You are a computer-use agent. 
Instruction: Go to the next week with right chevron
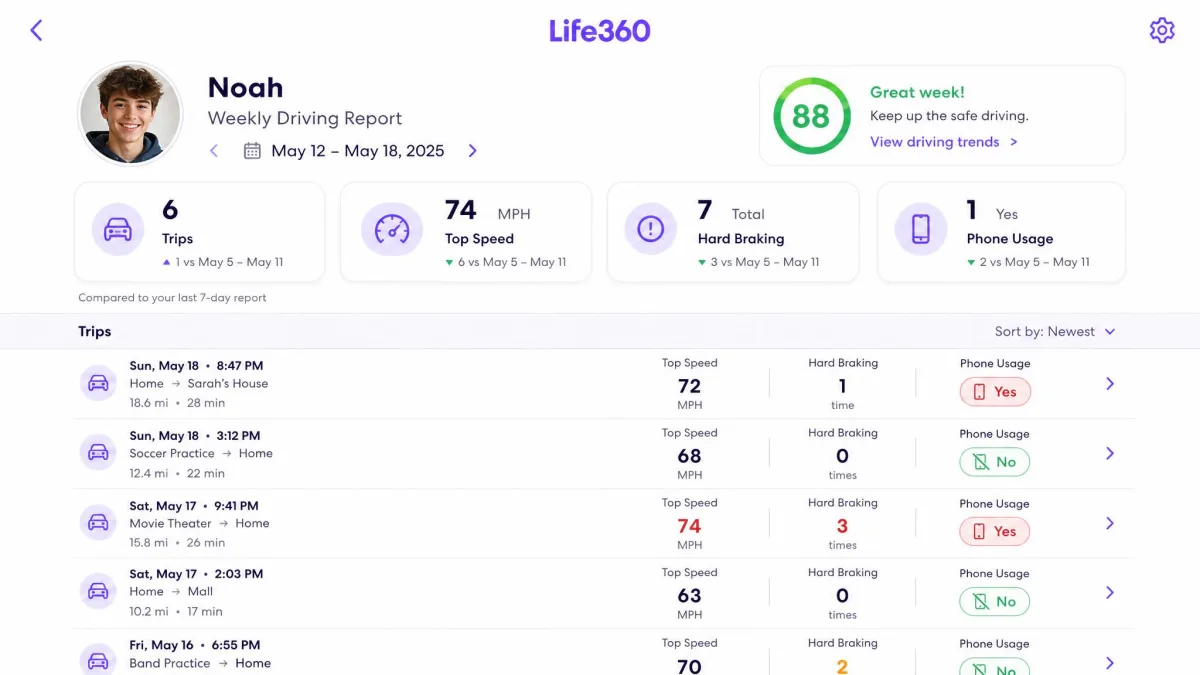click(x=472, y=151)
